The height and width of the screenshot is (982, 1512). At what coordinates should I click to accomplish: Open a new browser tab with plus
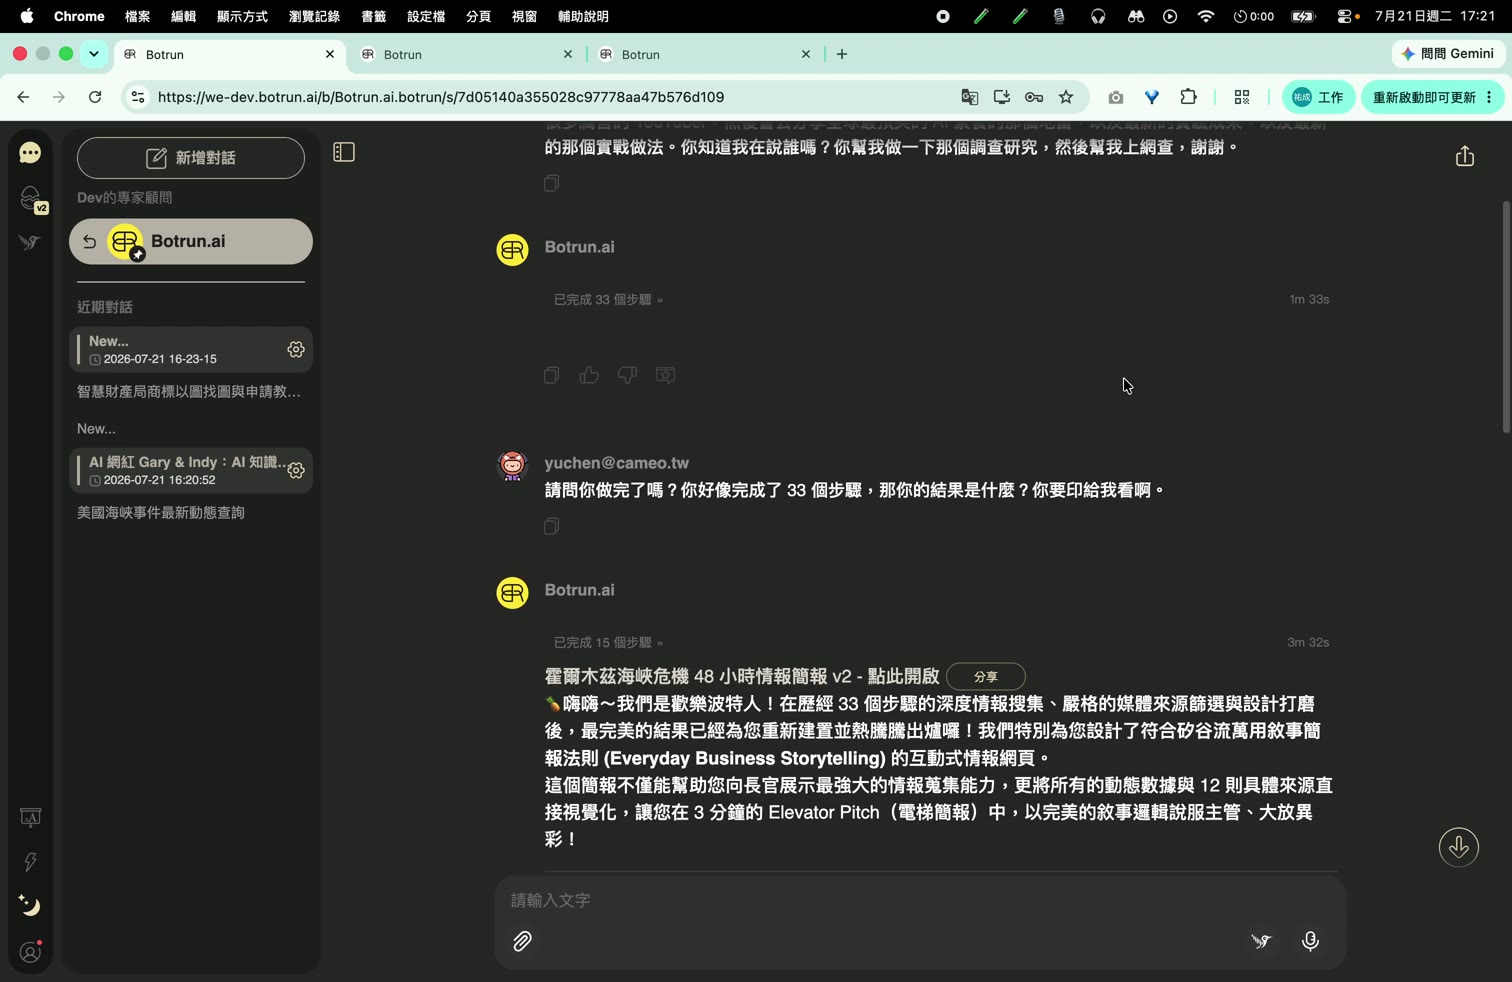(x=842, y=55)
